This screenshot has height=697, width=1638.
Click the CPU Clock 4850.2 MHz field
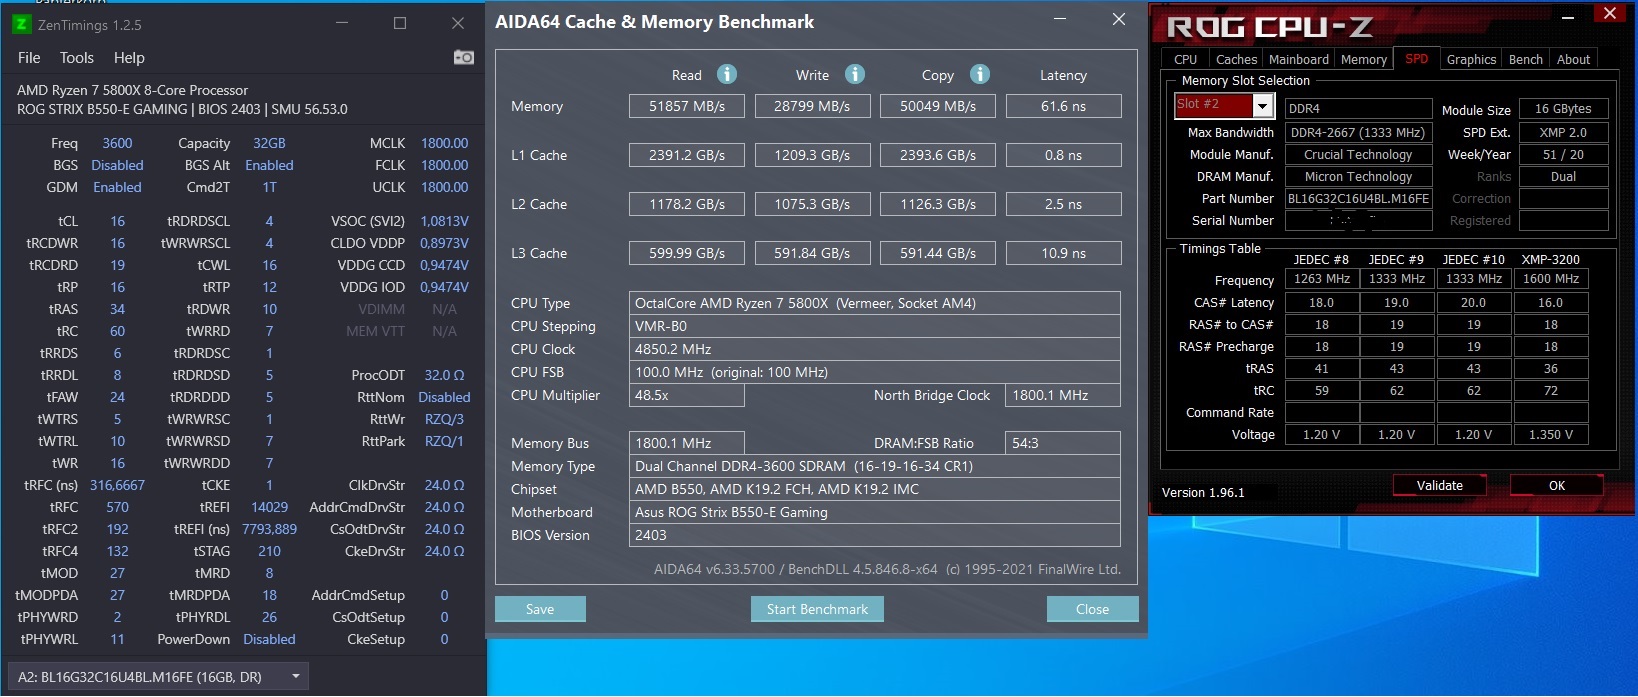point(875,349)
